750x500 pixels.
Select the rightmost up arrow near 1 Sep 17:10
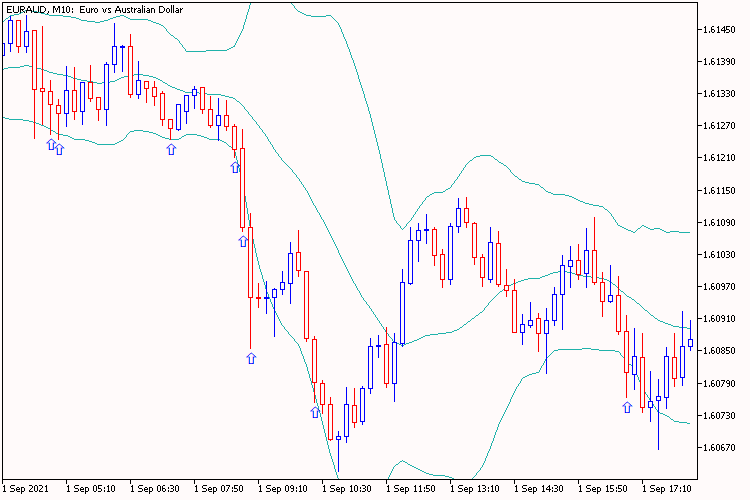pos(627,407)
